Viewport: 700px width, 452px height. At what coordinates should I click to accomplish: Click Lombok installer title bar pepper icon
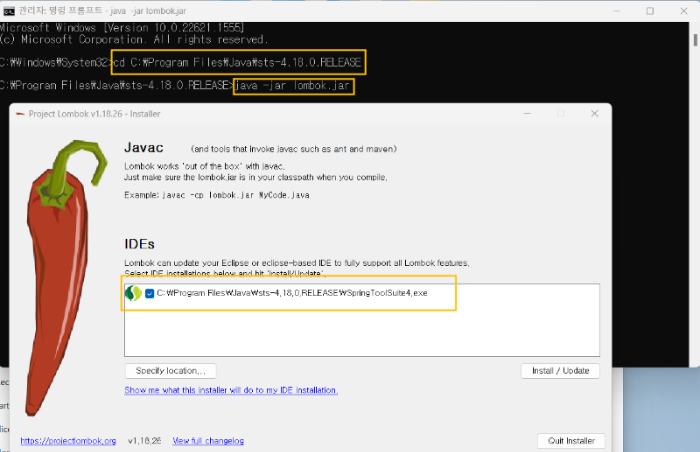click(x=20, y=114)
